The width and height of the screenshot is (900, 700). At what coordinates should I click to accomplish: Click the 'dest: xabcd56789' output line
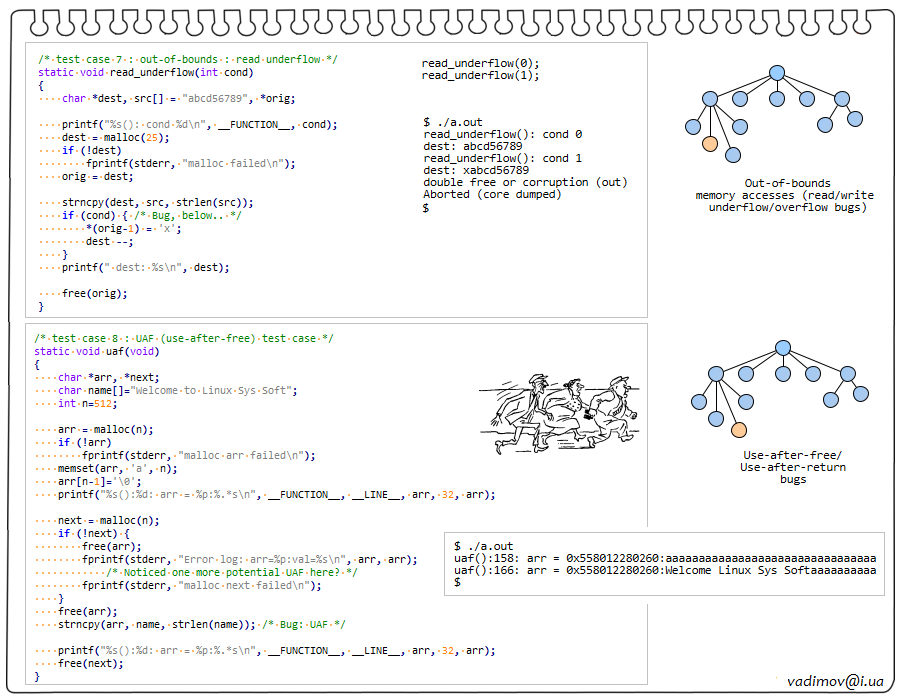476,170
